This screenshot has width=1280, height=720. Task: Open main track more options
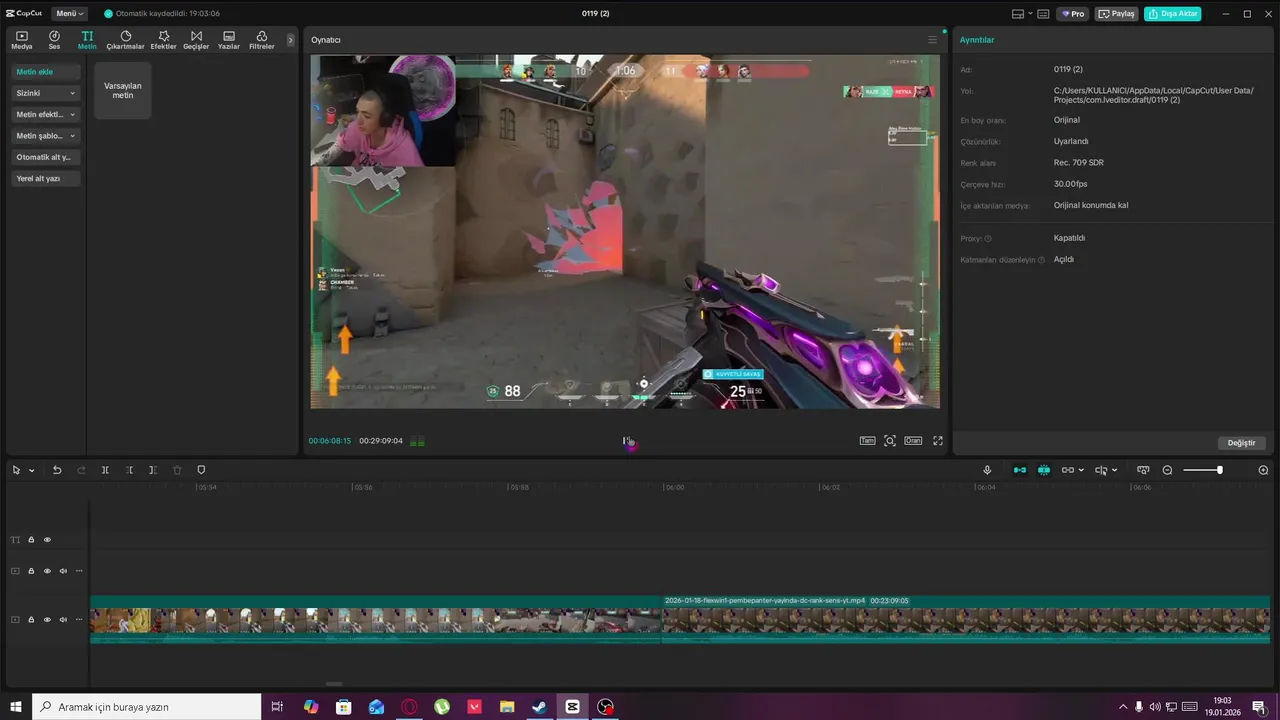tap(79, 620)
